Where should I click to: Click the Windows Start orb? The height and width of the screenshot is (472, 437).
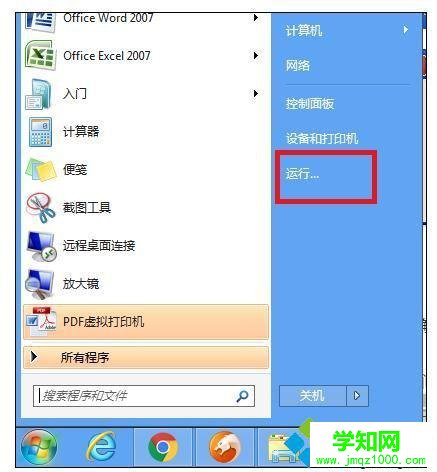(x=39, y=447)
